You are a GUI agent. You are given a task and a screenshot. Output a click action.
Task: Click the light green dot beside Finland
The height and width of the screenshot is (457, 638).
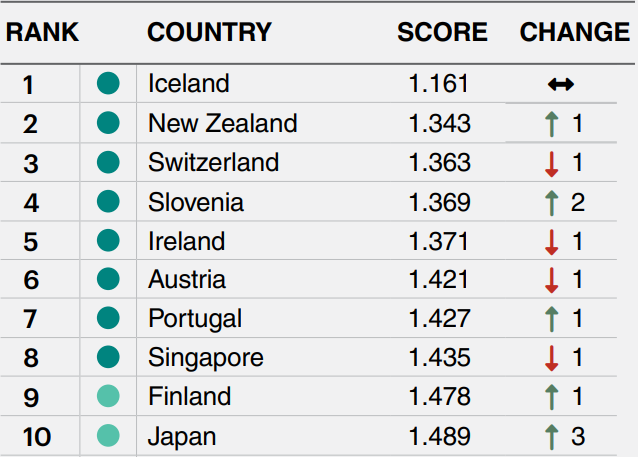[108, 396]
